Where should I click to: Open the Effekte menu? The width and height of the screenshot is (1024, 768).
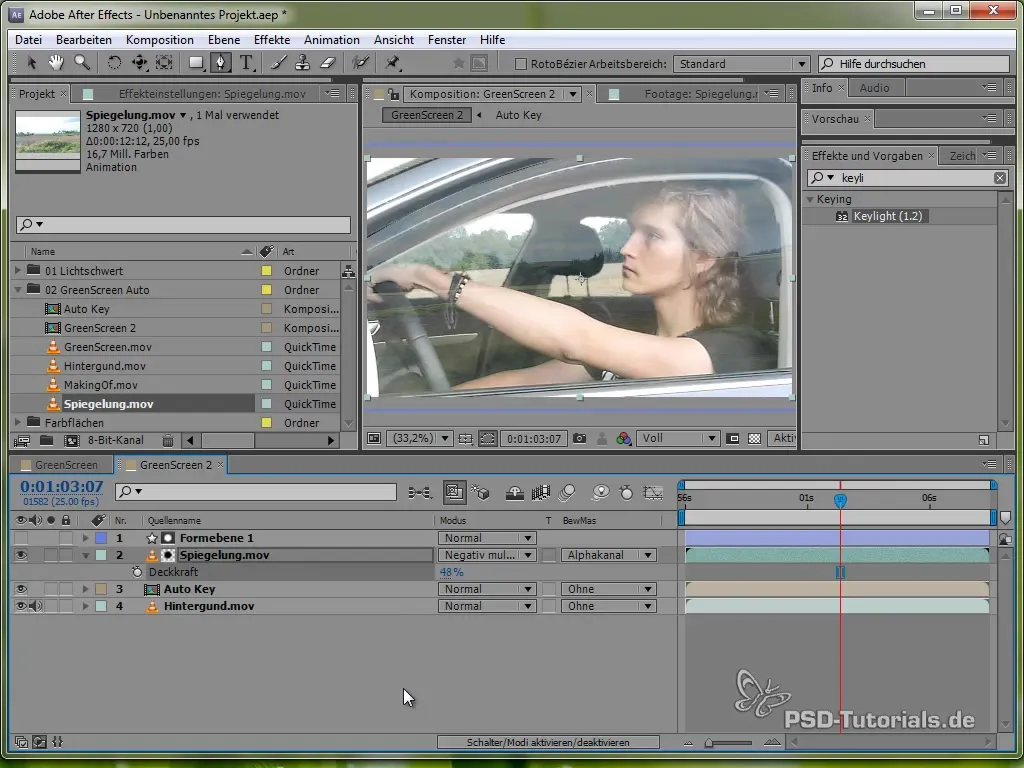(x=272, y=40)
